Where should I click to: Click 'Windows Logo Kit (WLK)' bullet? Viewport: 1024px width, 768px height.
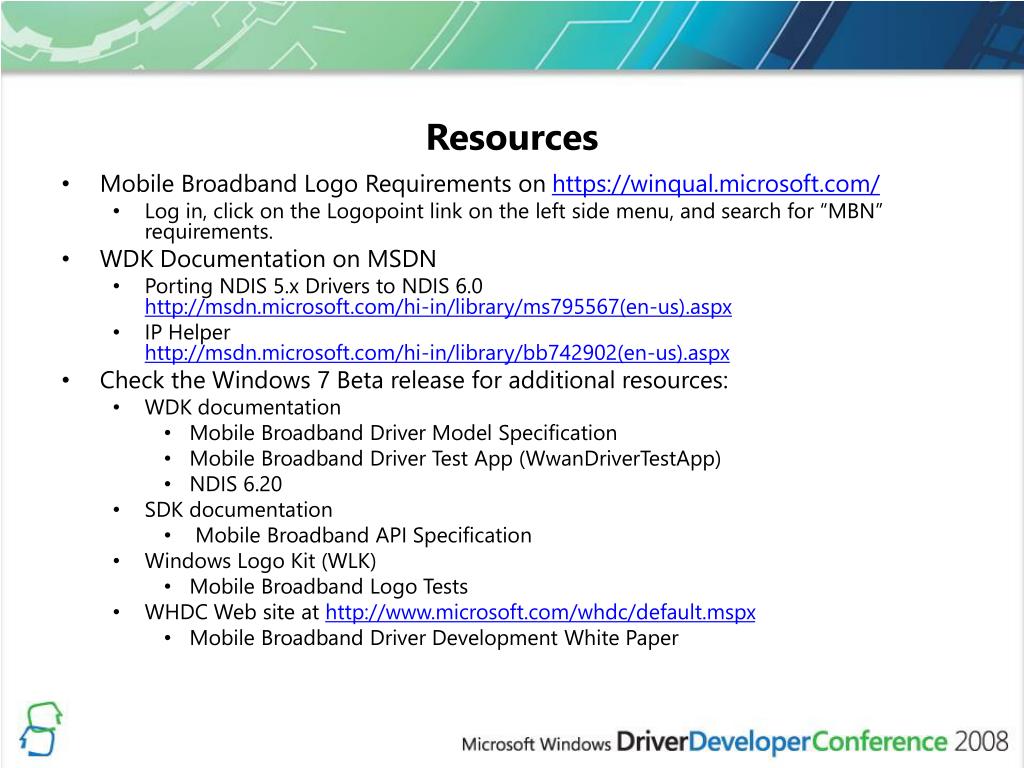[x=260, y=561]
